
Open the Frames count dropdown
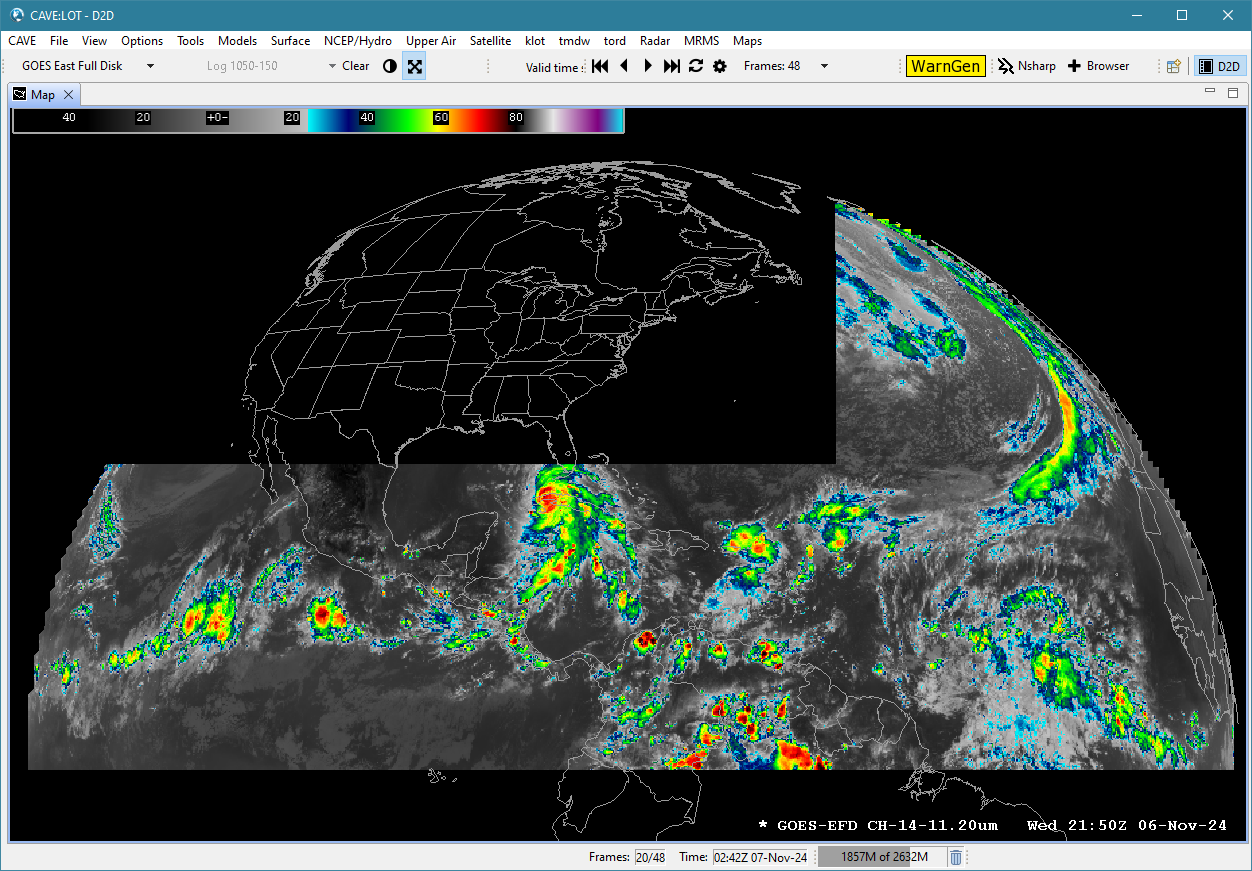(824, 66)
